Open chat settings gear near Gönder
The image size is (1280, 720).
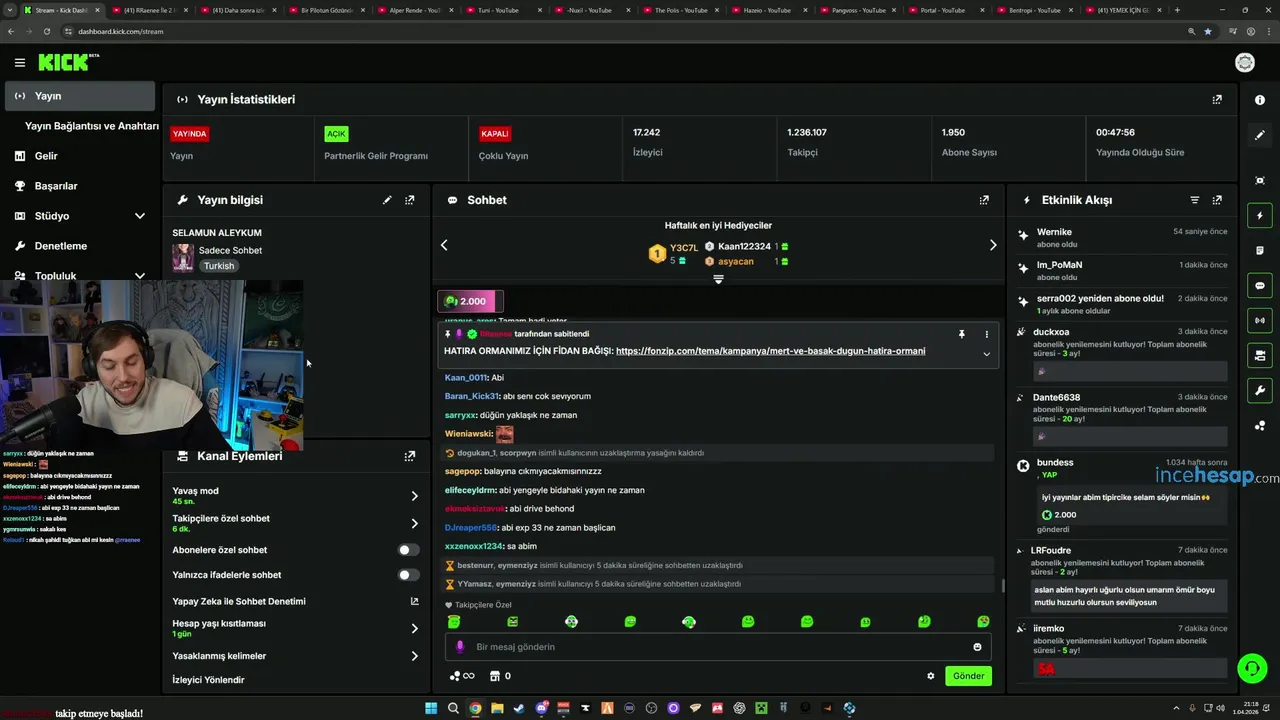[931, 676]
